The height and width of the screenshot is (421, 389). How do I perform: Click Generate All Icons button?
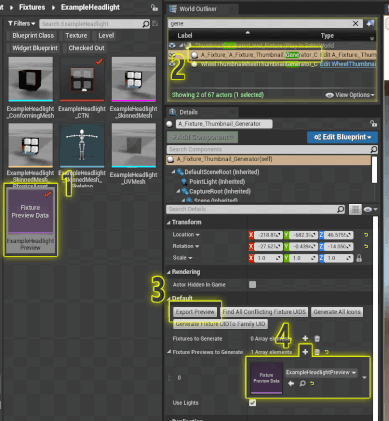[337, 312]
